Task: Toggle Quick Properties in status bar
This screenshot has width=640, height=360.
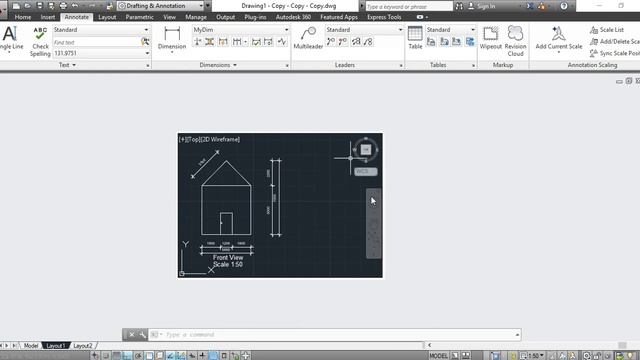Action: click(224, 356)
